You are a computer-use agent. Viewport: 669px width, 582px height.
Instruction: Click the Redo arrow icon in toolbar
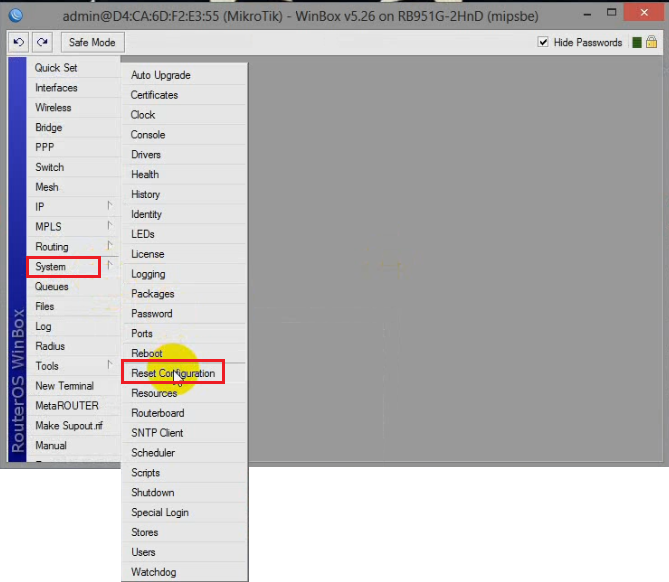(42, 42)
